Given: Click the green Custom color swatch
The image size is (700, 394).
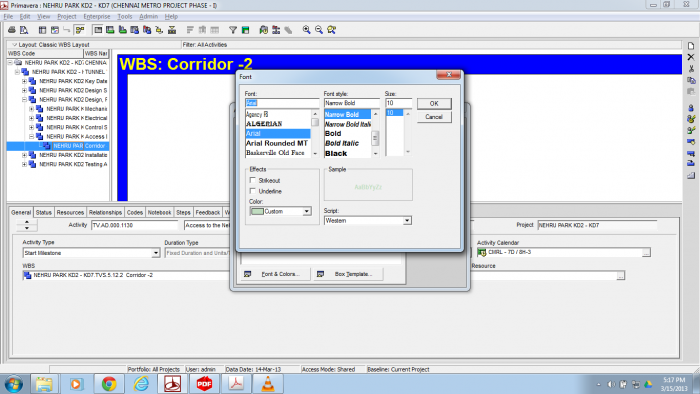Looking at the screenshot, I should [x=257, y=212].
